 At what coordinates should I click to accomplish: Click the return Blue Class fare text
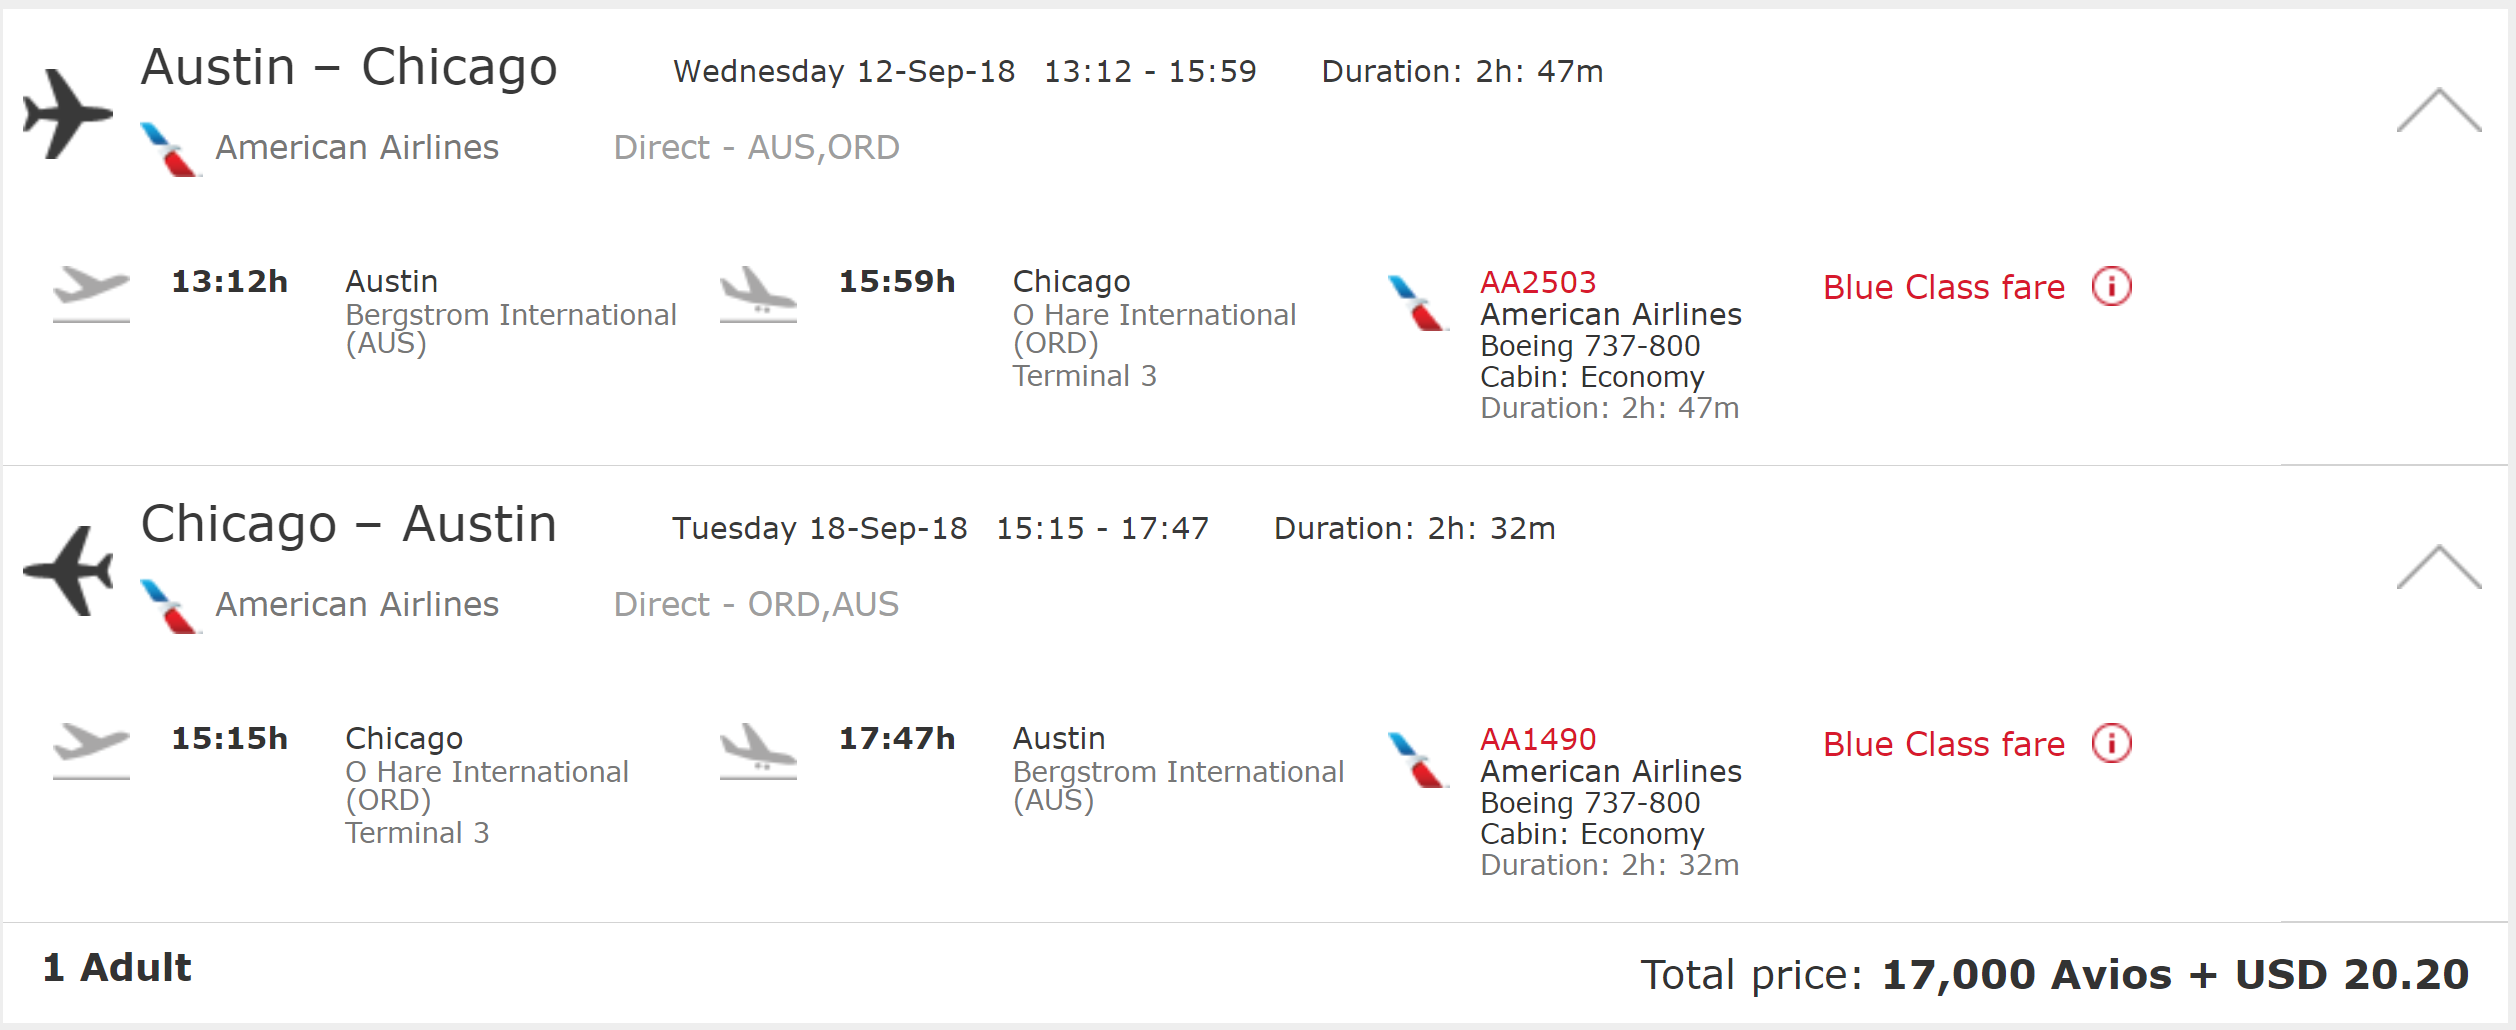click(x=1943, y=745)
